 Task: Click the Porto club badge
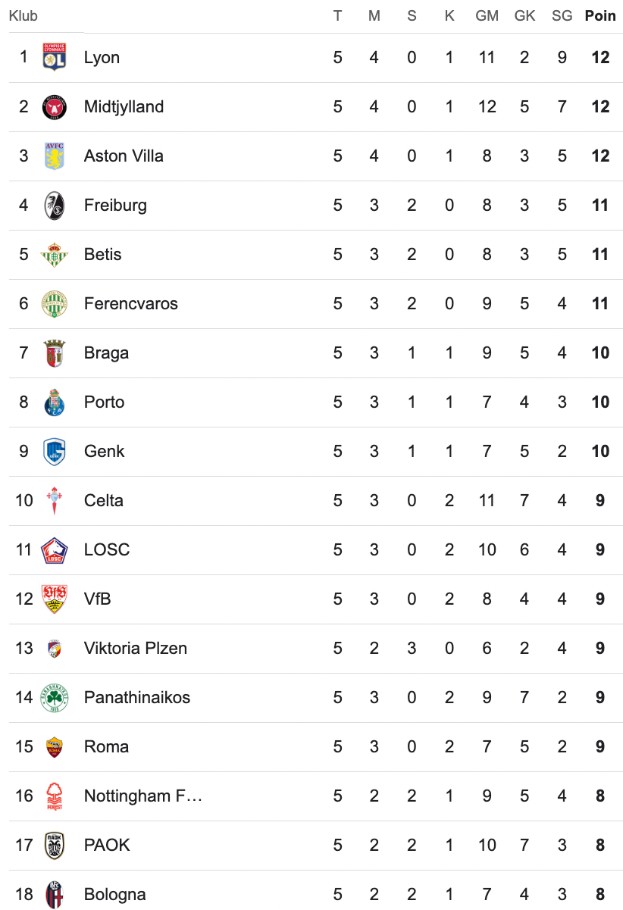pyautogui.click(x=54, y=402)
